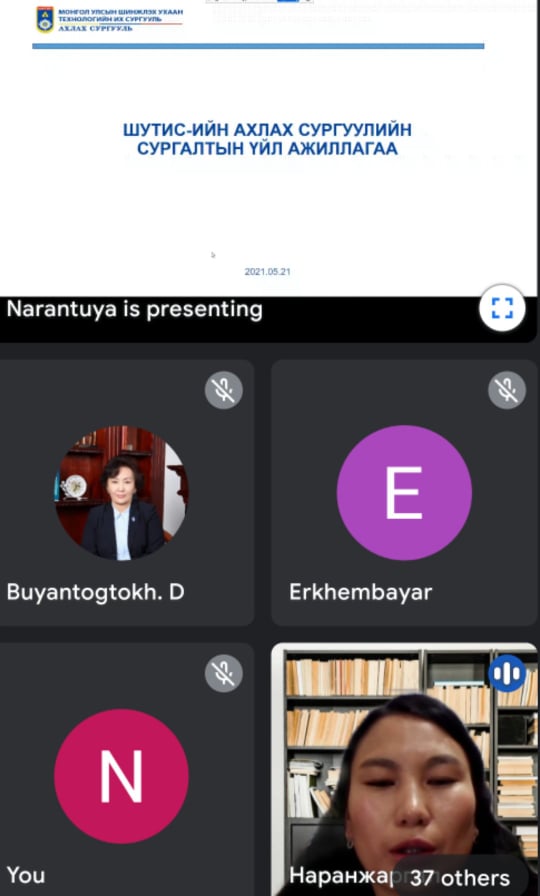Tap the Наранжар name label on video
Image resolution: width=540 pixels, height=896 pixels.
(341, 875)
